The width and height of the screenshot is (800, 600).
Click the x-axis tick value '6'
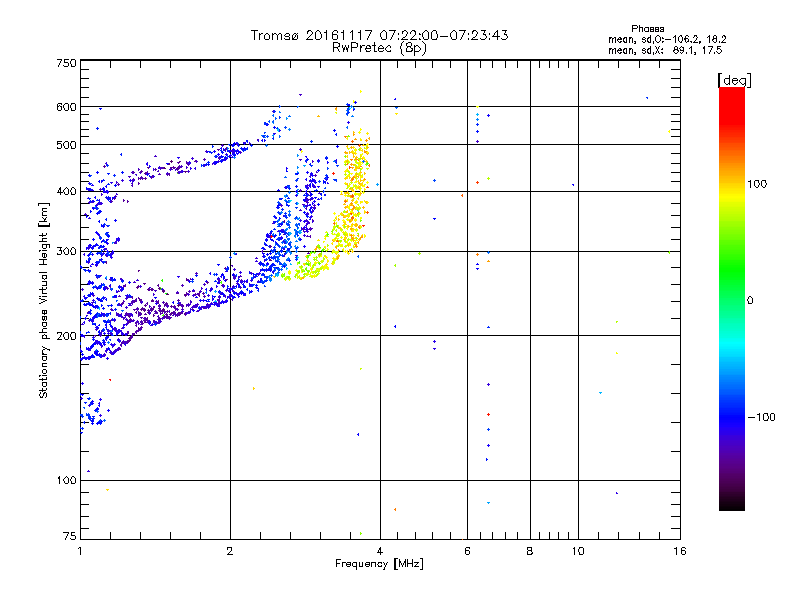click(x=467, y=551)
